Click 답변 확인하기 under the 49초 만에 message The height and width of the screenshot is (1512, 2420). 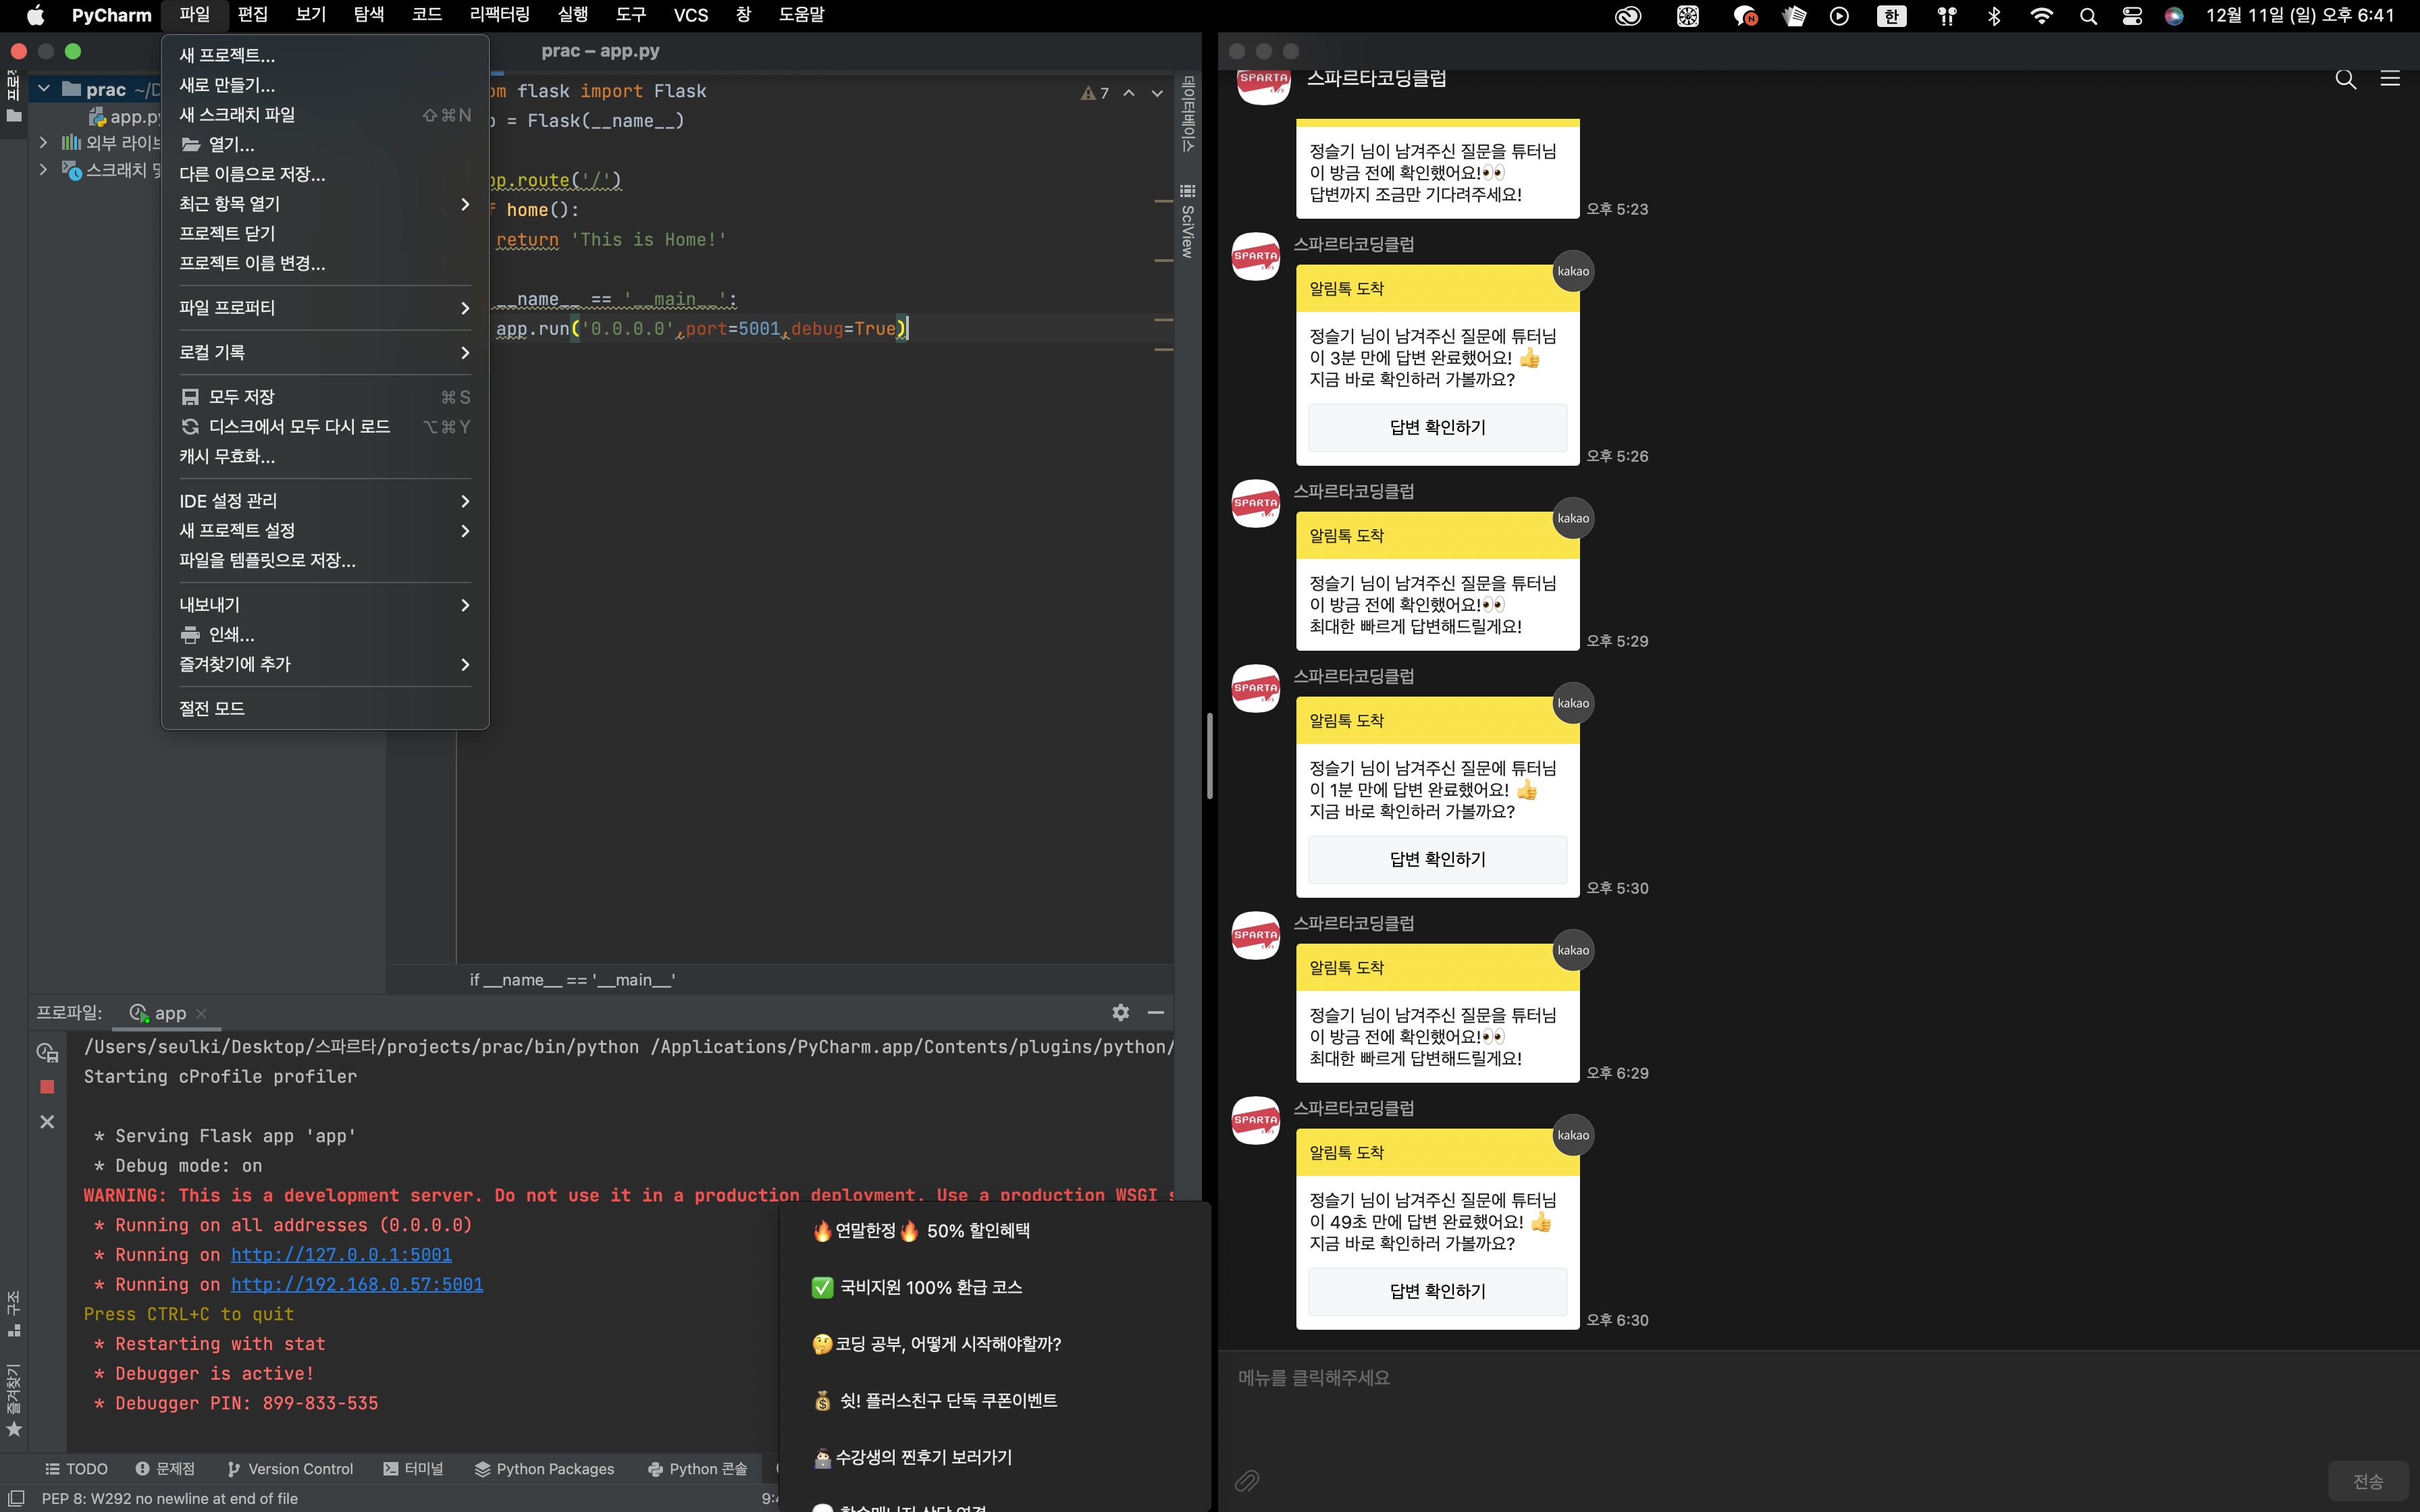1437,1292
